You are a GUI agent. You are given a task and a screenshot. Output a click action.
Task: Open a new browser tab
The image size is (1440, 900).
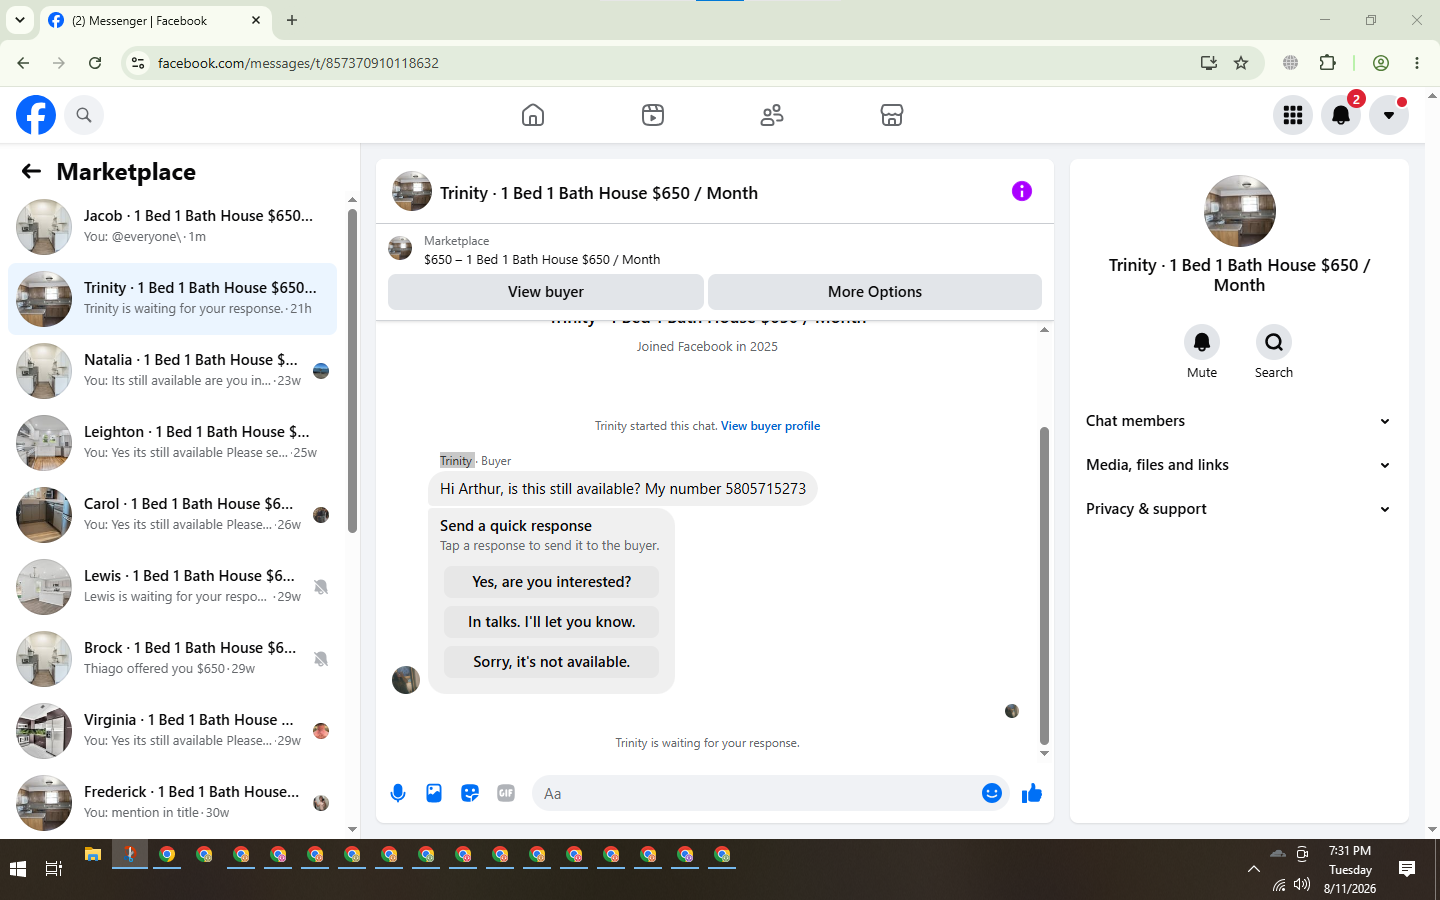tap(292, 20)
